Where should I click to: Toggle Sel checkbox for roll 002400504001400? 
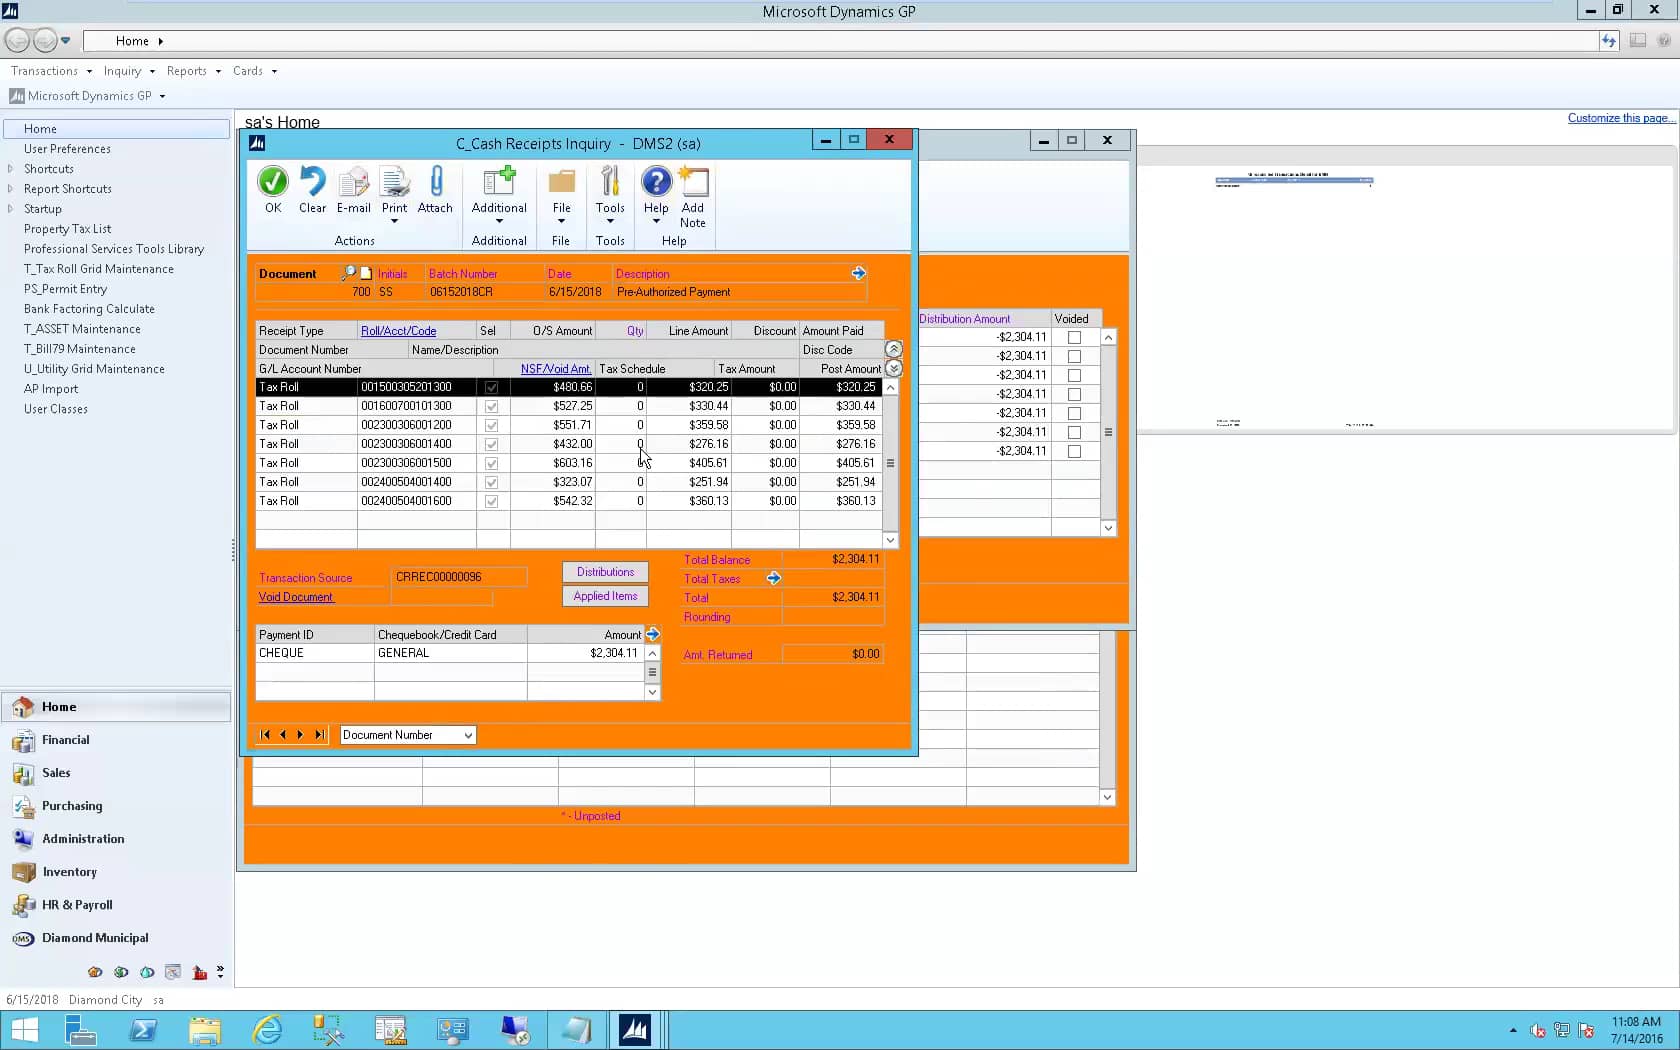(x=491, y=482)
